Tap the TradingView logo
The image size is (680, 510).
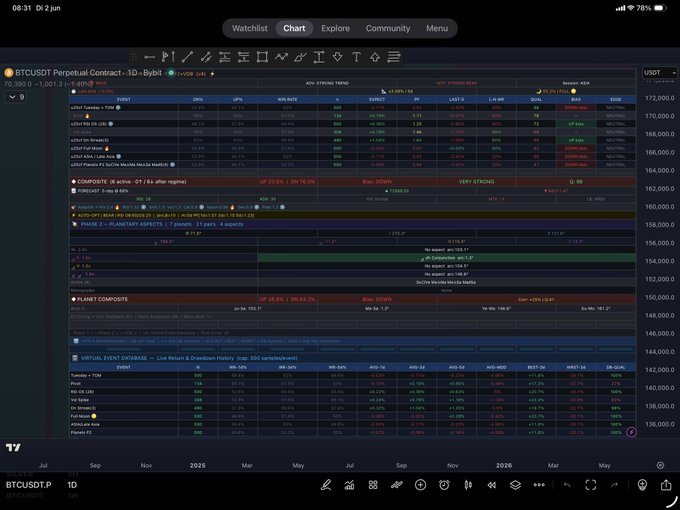[13, 448]
